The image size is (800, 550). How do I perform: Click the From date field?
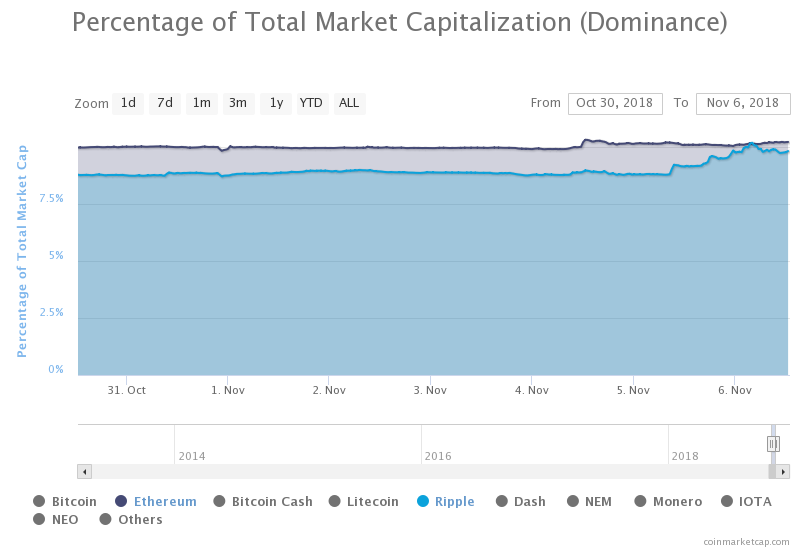(x=615, y=103)
